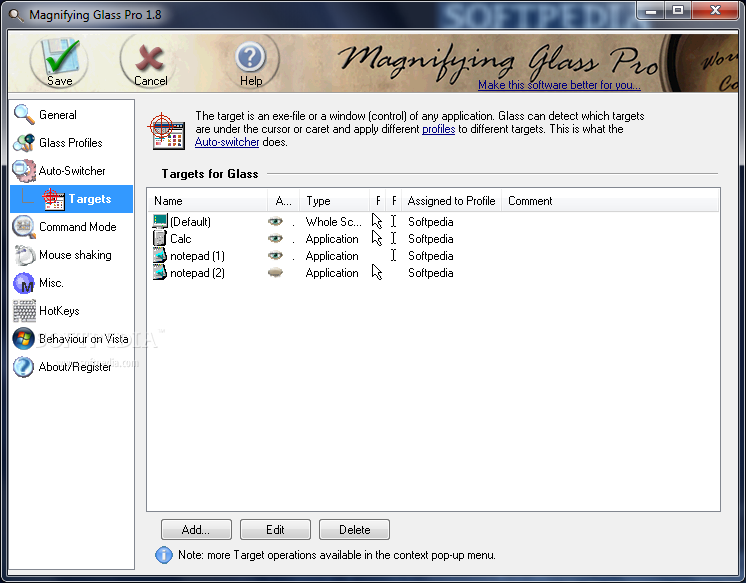Click caret icon in (Default) row
This screenshot has height=583, width=746.
pos(393,221)
